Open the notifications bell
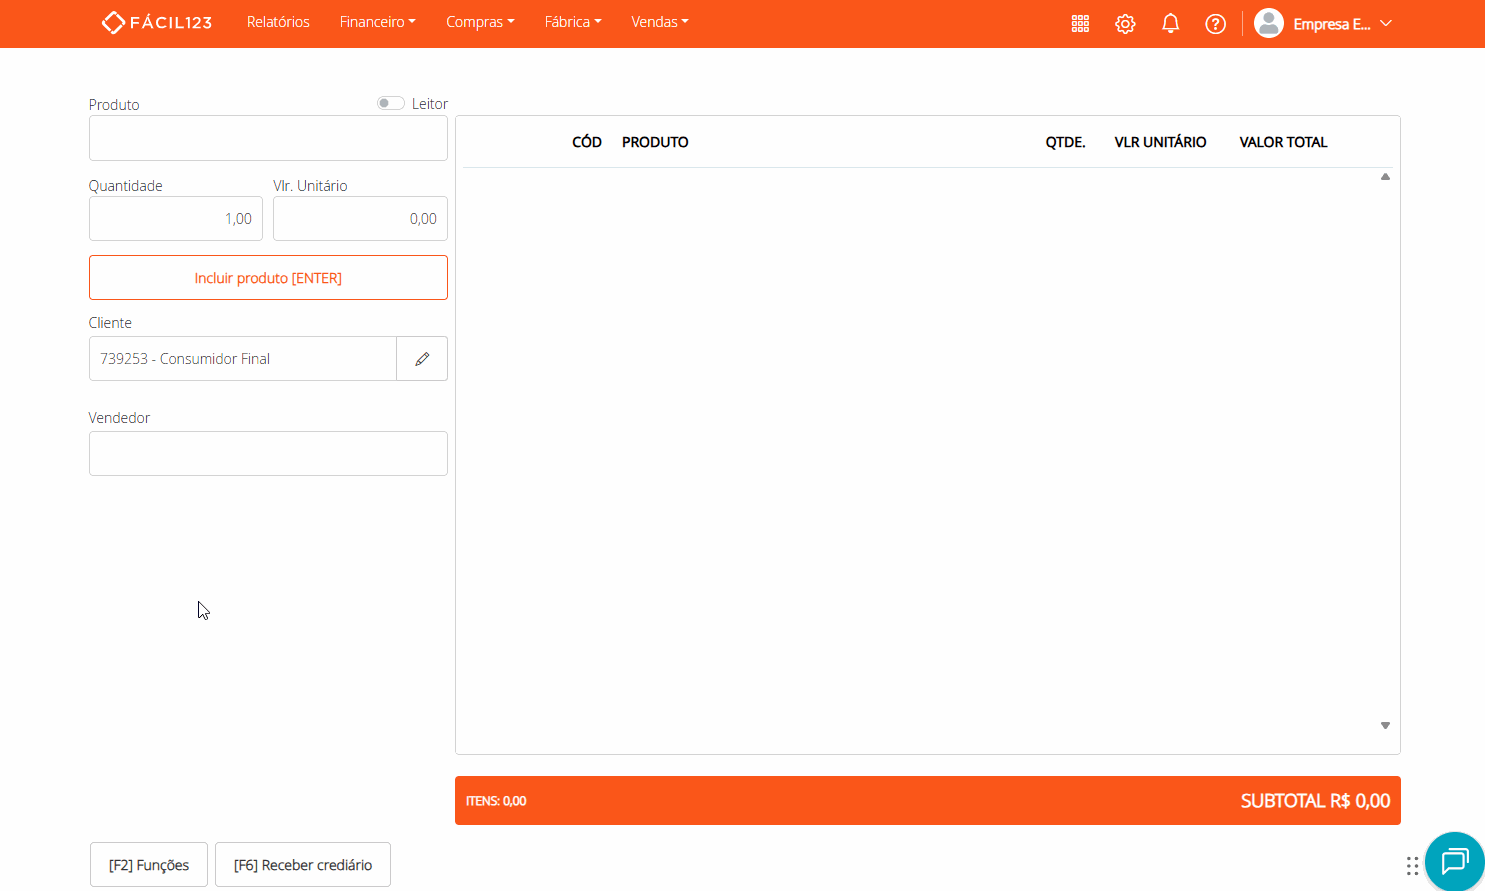 pos(1170,24)
